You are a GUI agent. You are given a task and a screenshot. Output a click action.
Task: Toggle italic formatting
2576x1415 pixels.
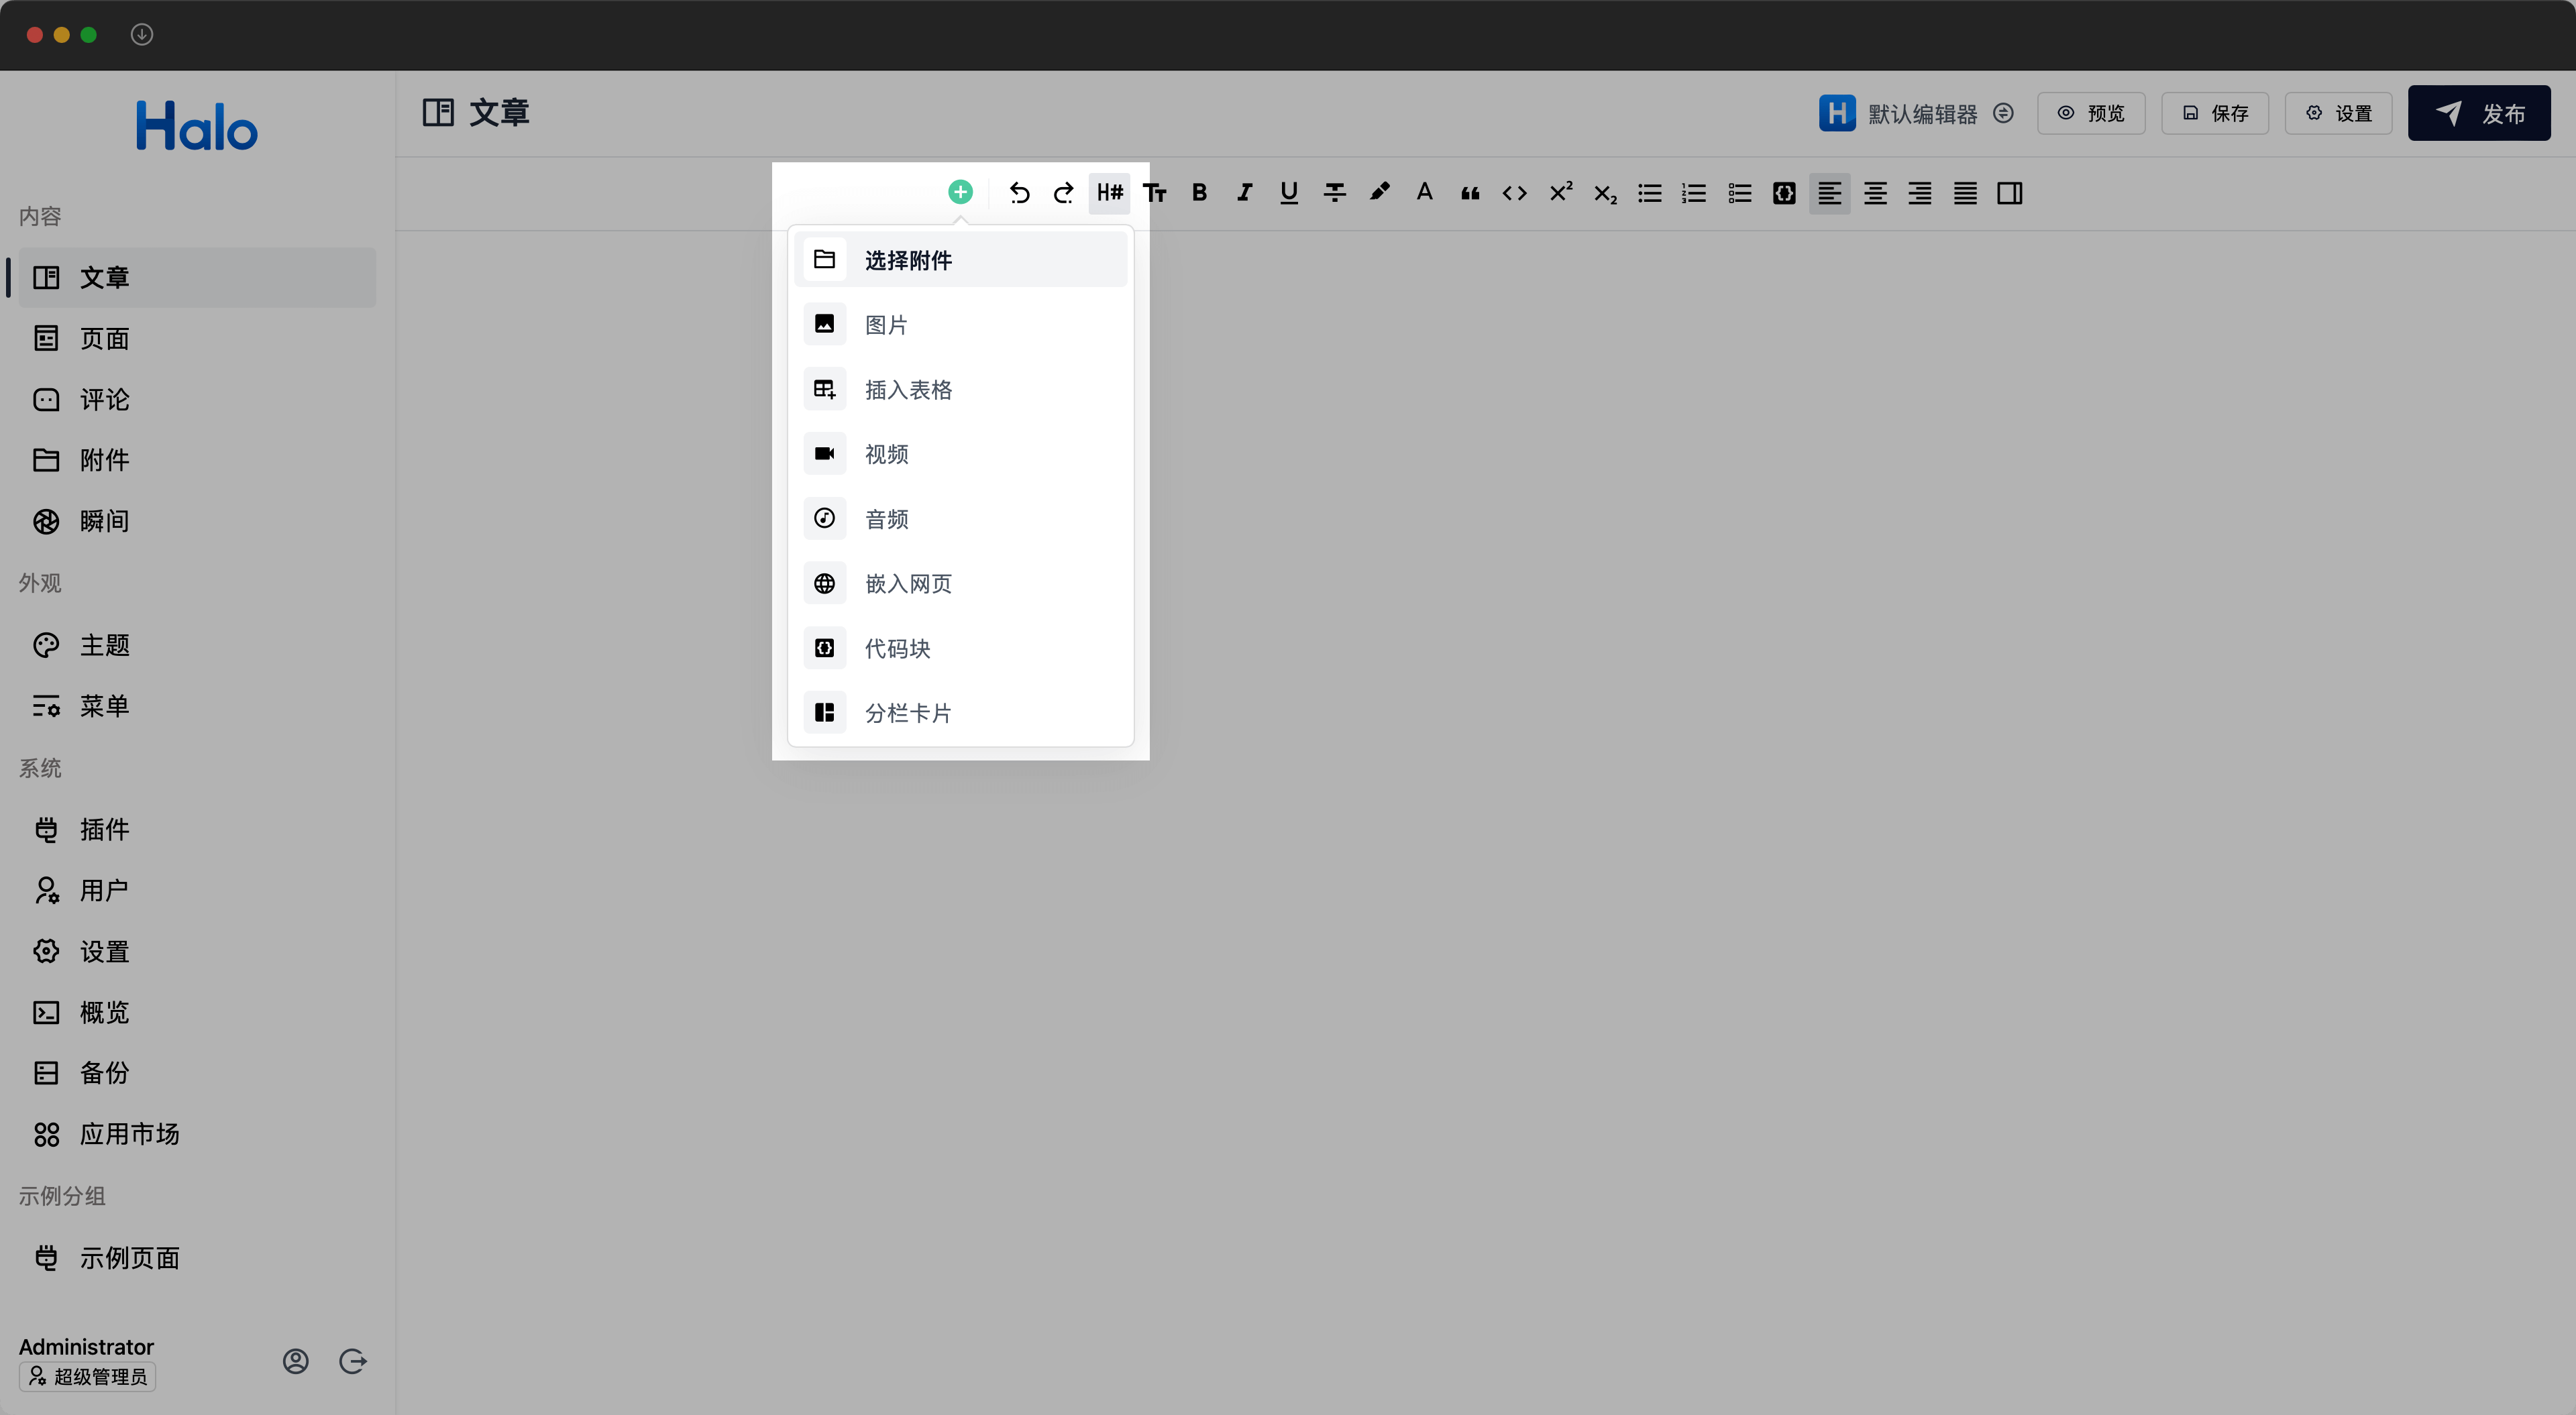1244,193
